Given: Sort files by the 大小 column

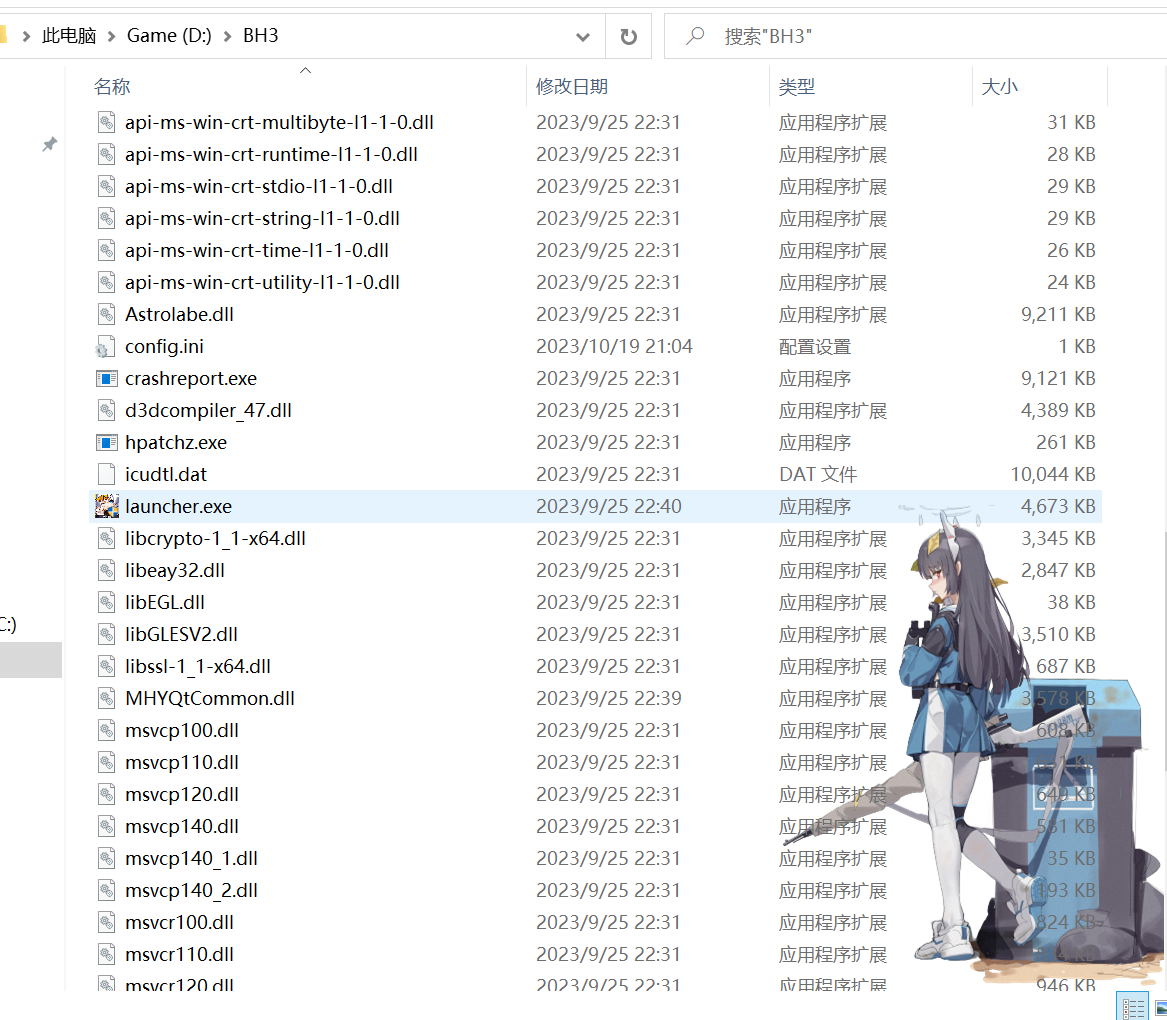Looking at the screenshot, I should click(x=999, y=86).
